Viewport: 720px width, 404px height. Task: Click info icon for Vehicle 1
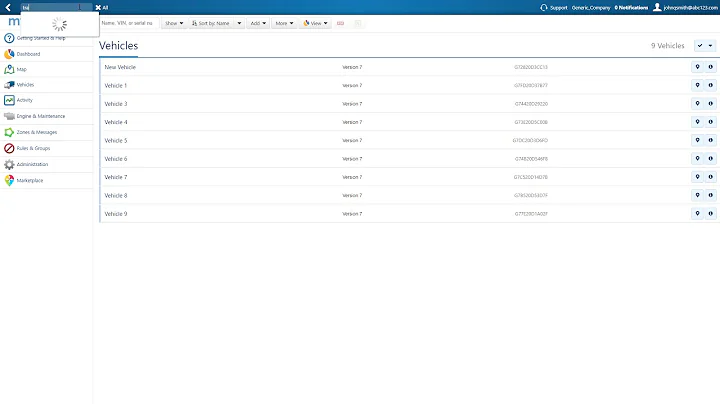(x=710, y=85)
